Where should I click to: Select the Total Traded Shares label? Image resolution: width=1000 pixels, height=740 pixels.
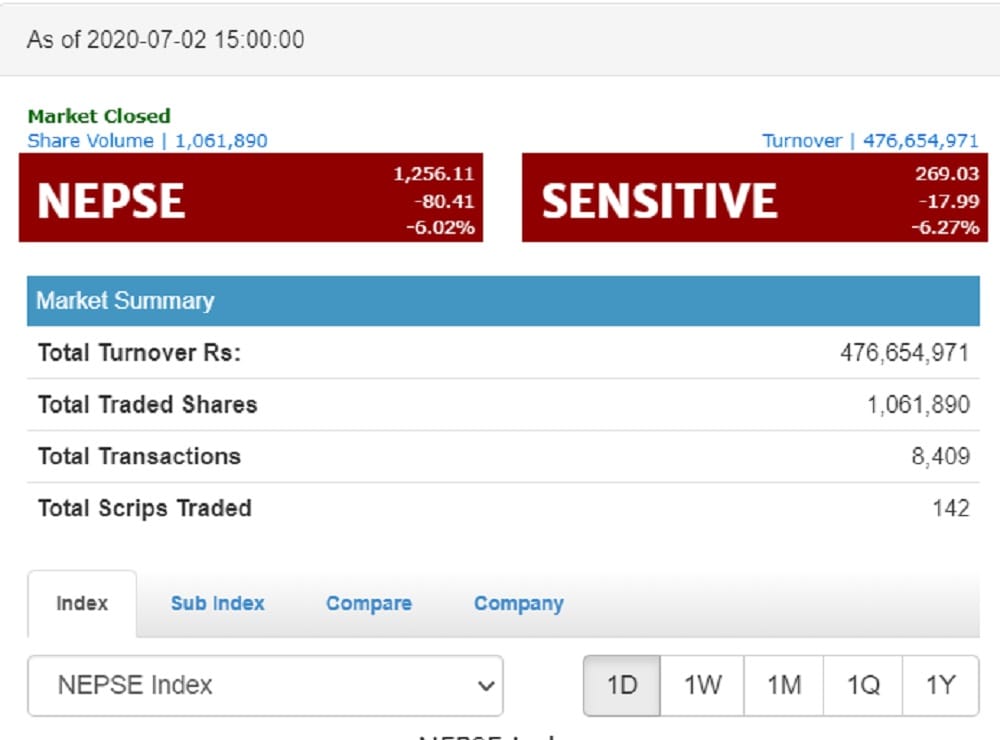pos(147,404)
